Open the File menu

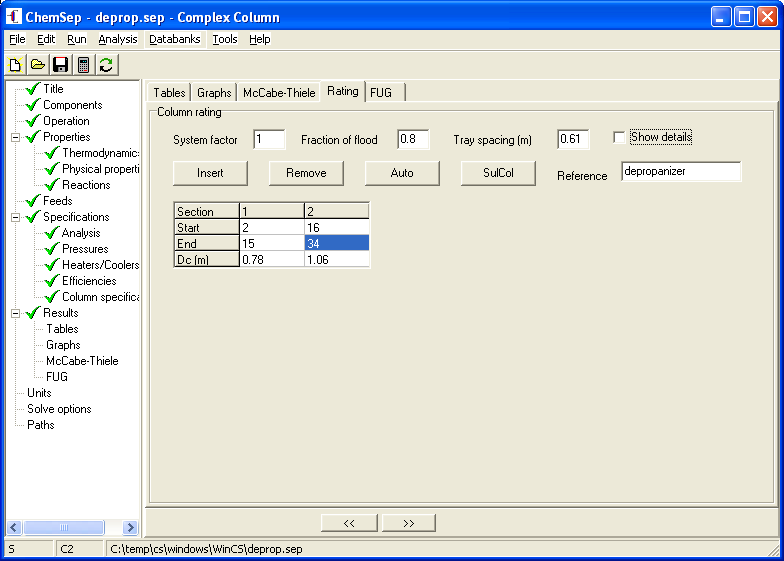point(17,39)
